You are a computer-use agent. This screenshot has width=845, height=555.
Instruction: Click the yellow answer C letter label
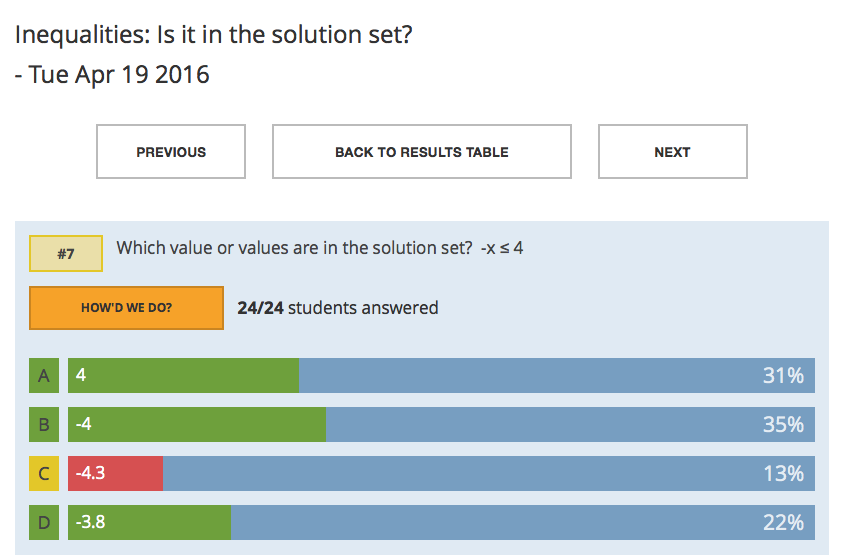(44, 474)
